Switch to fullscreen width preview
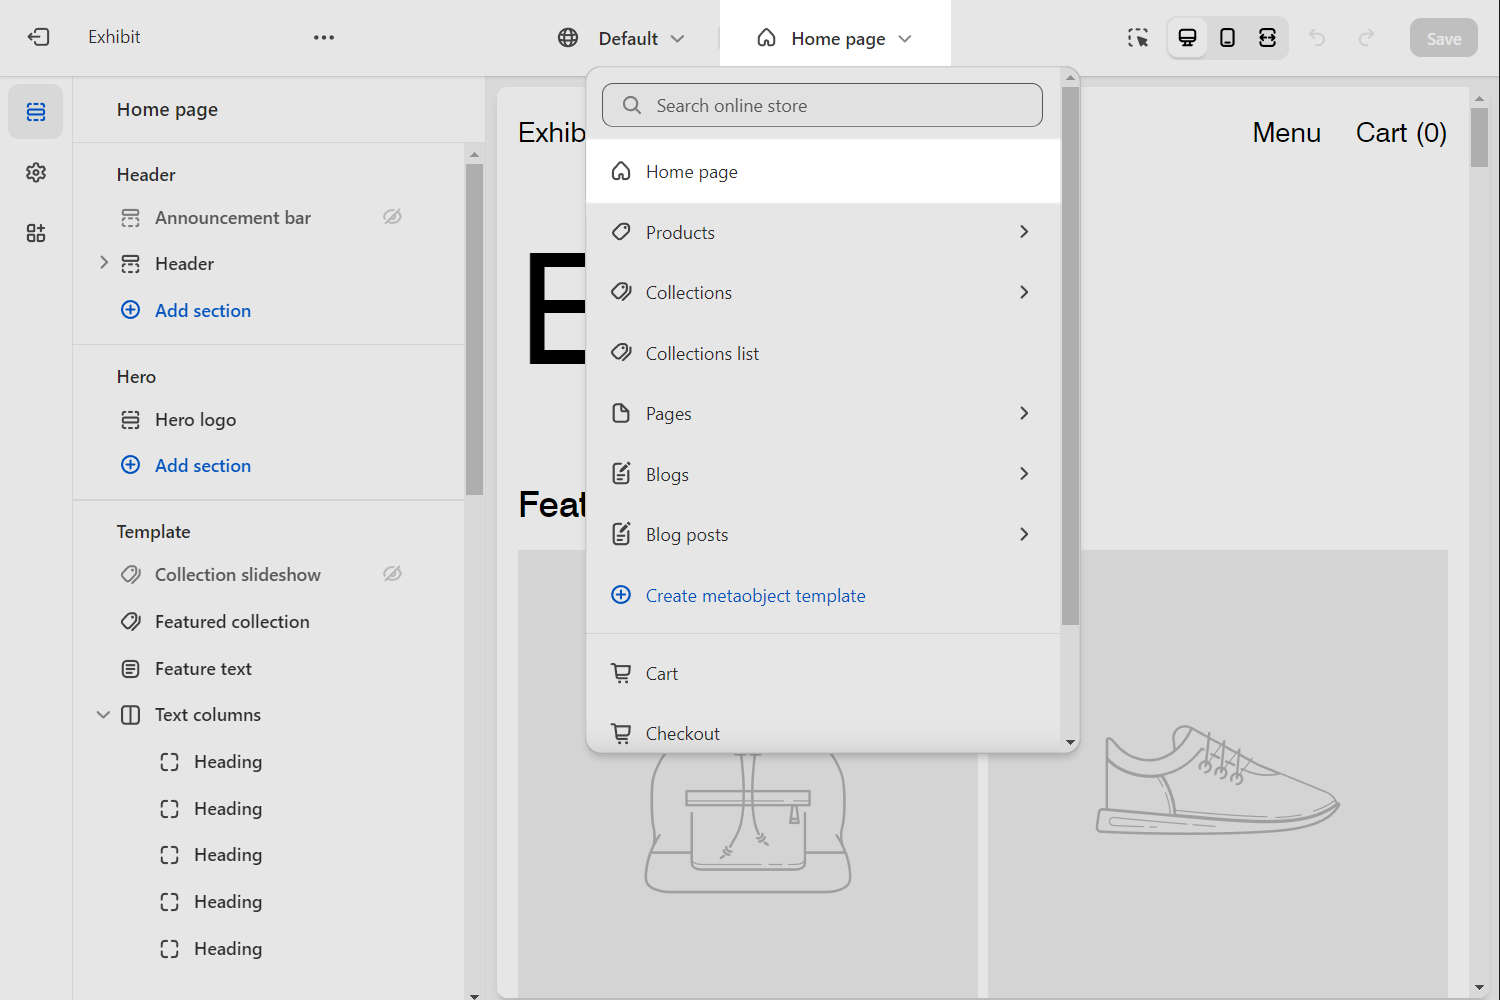This screenshot has height=1000, width=1500. tap(1267, 38)
